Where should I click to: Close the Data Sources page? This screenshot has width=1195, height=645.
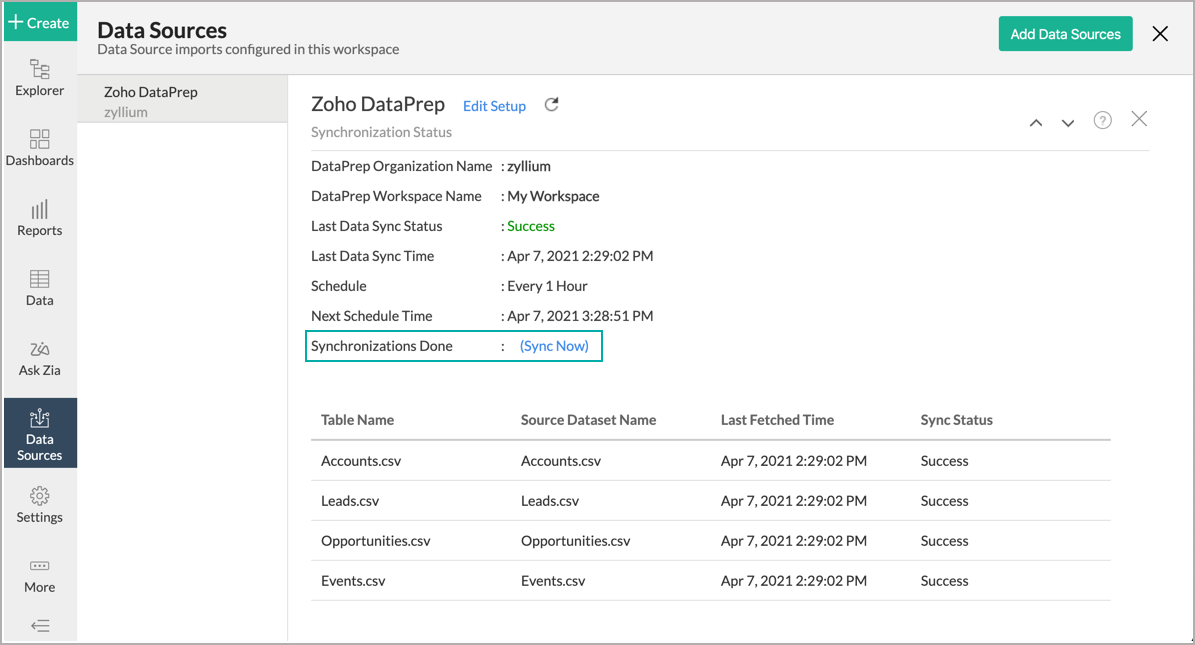pos(1160,34)
